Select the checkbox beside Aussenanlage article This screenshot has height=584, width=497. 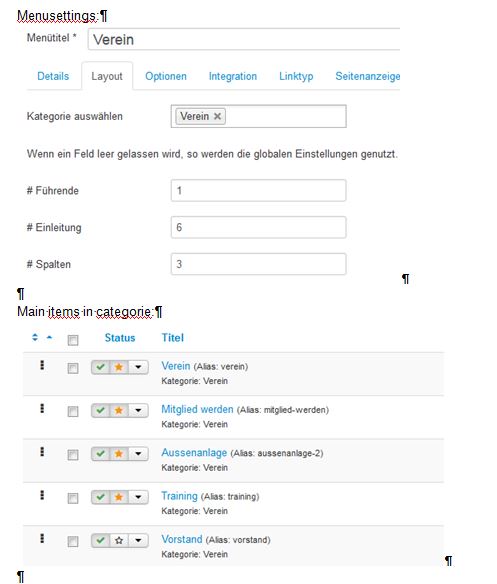(x=73, y=455)
